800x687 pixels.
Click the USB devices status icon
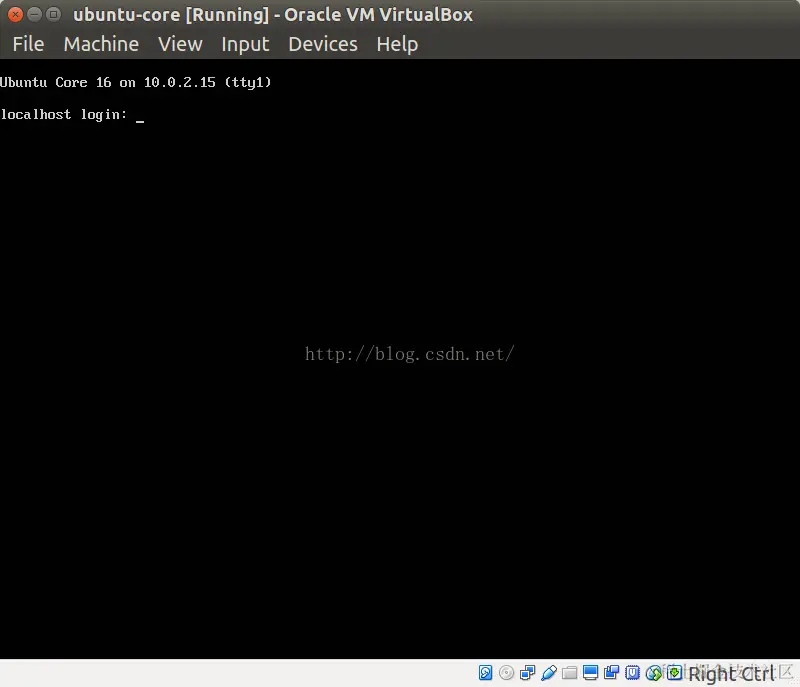548,673
